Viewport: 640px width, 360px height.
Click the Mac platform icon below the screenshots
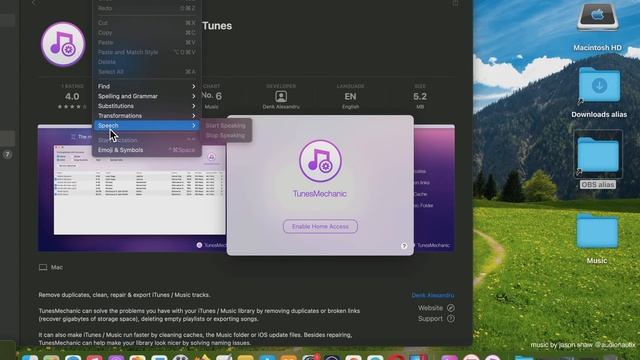43,267
